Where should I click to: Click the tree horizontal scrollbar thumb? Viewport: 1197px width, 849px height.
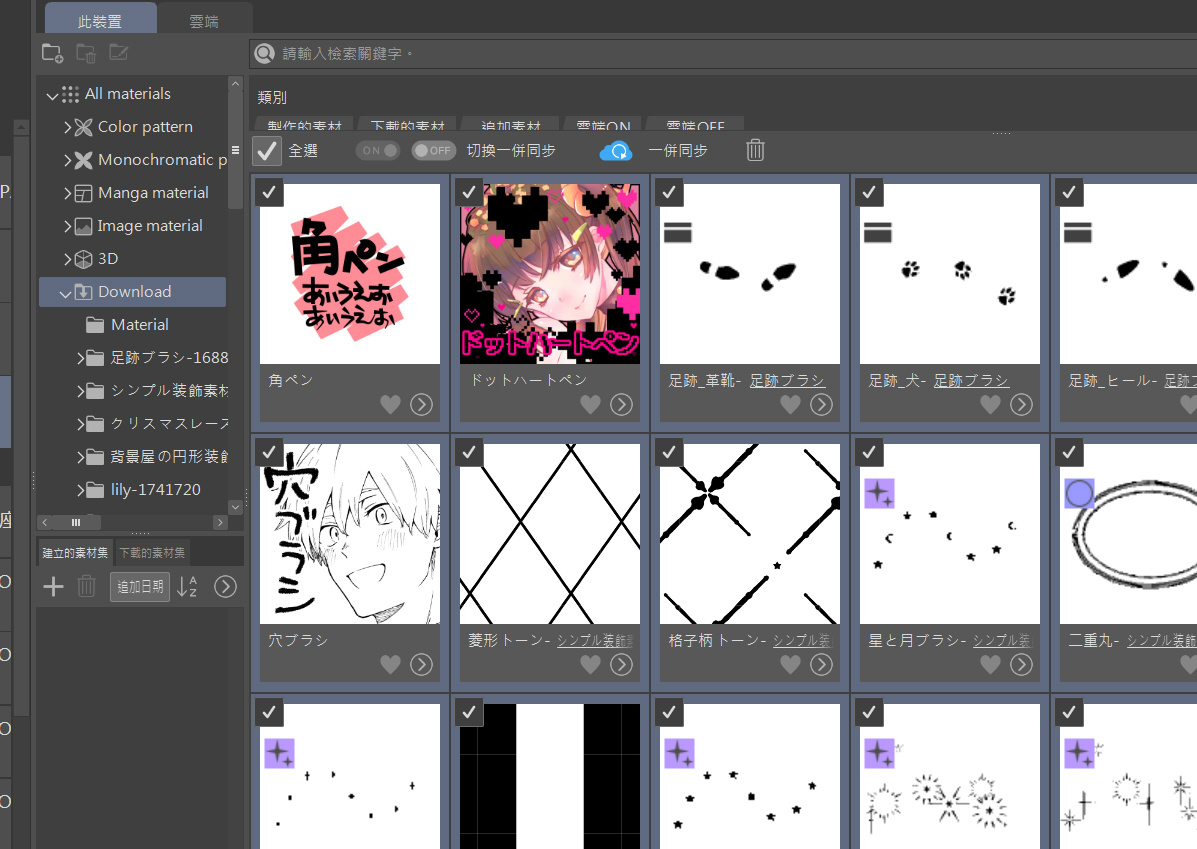(76, 522)
